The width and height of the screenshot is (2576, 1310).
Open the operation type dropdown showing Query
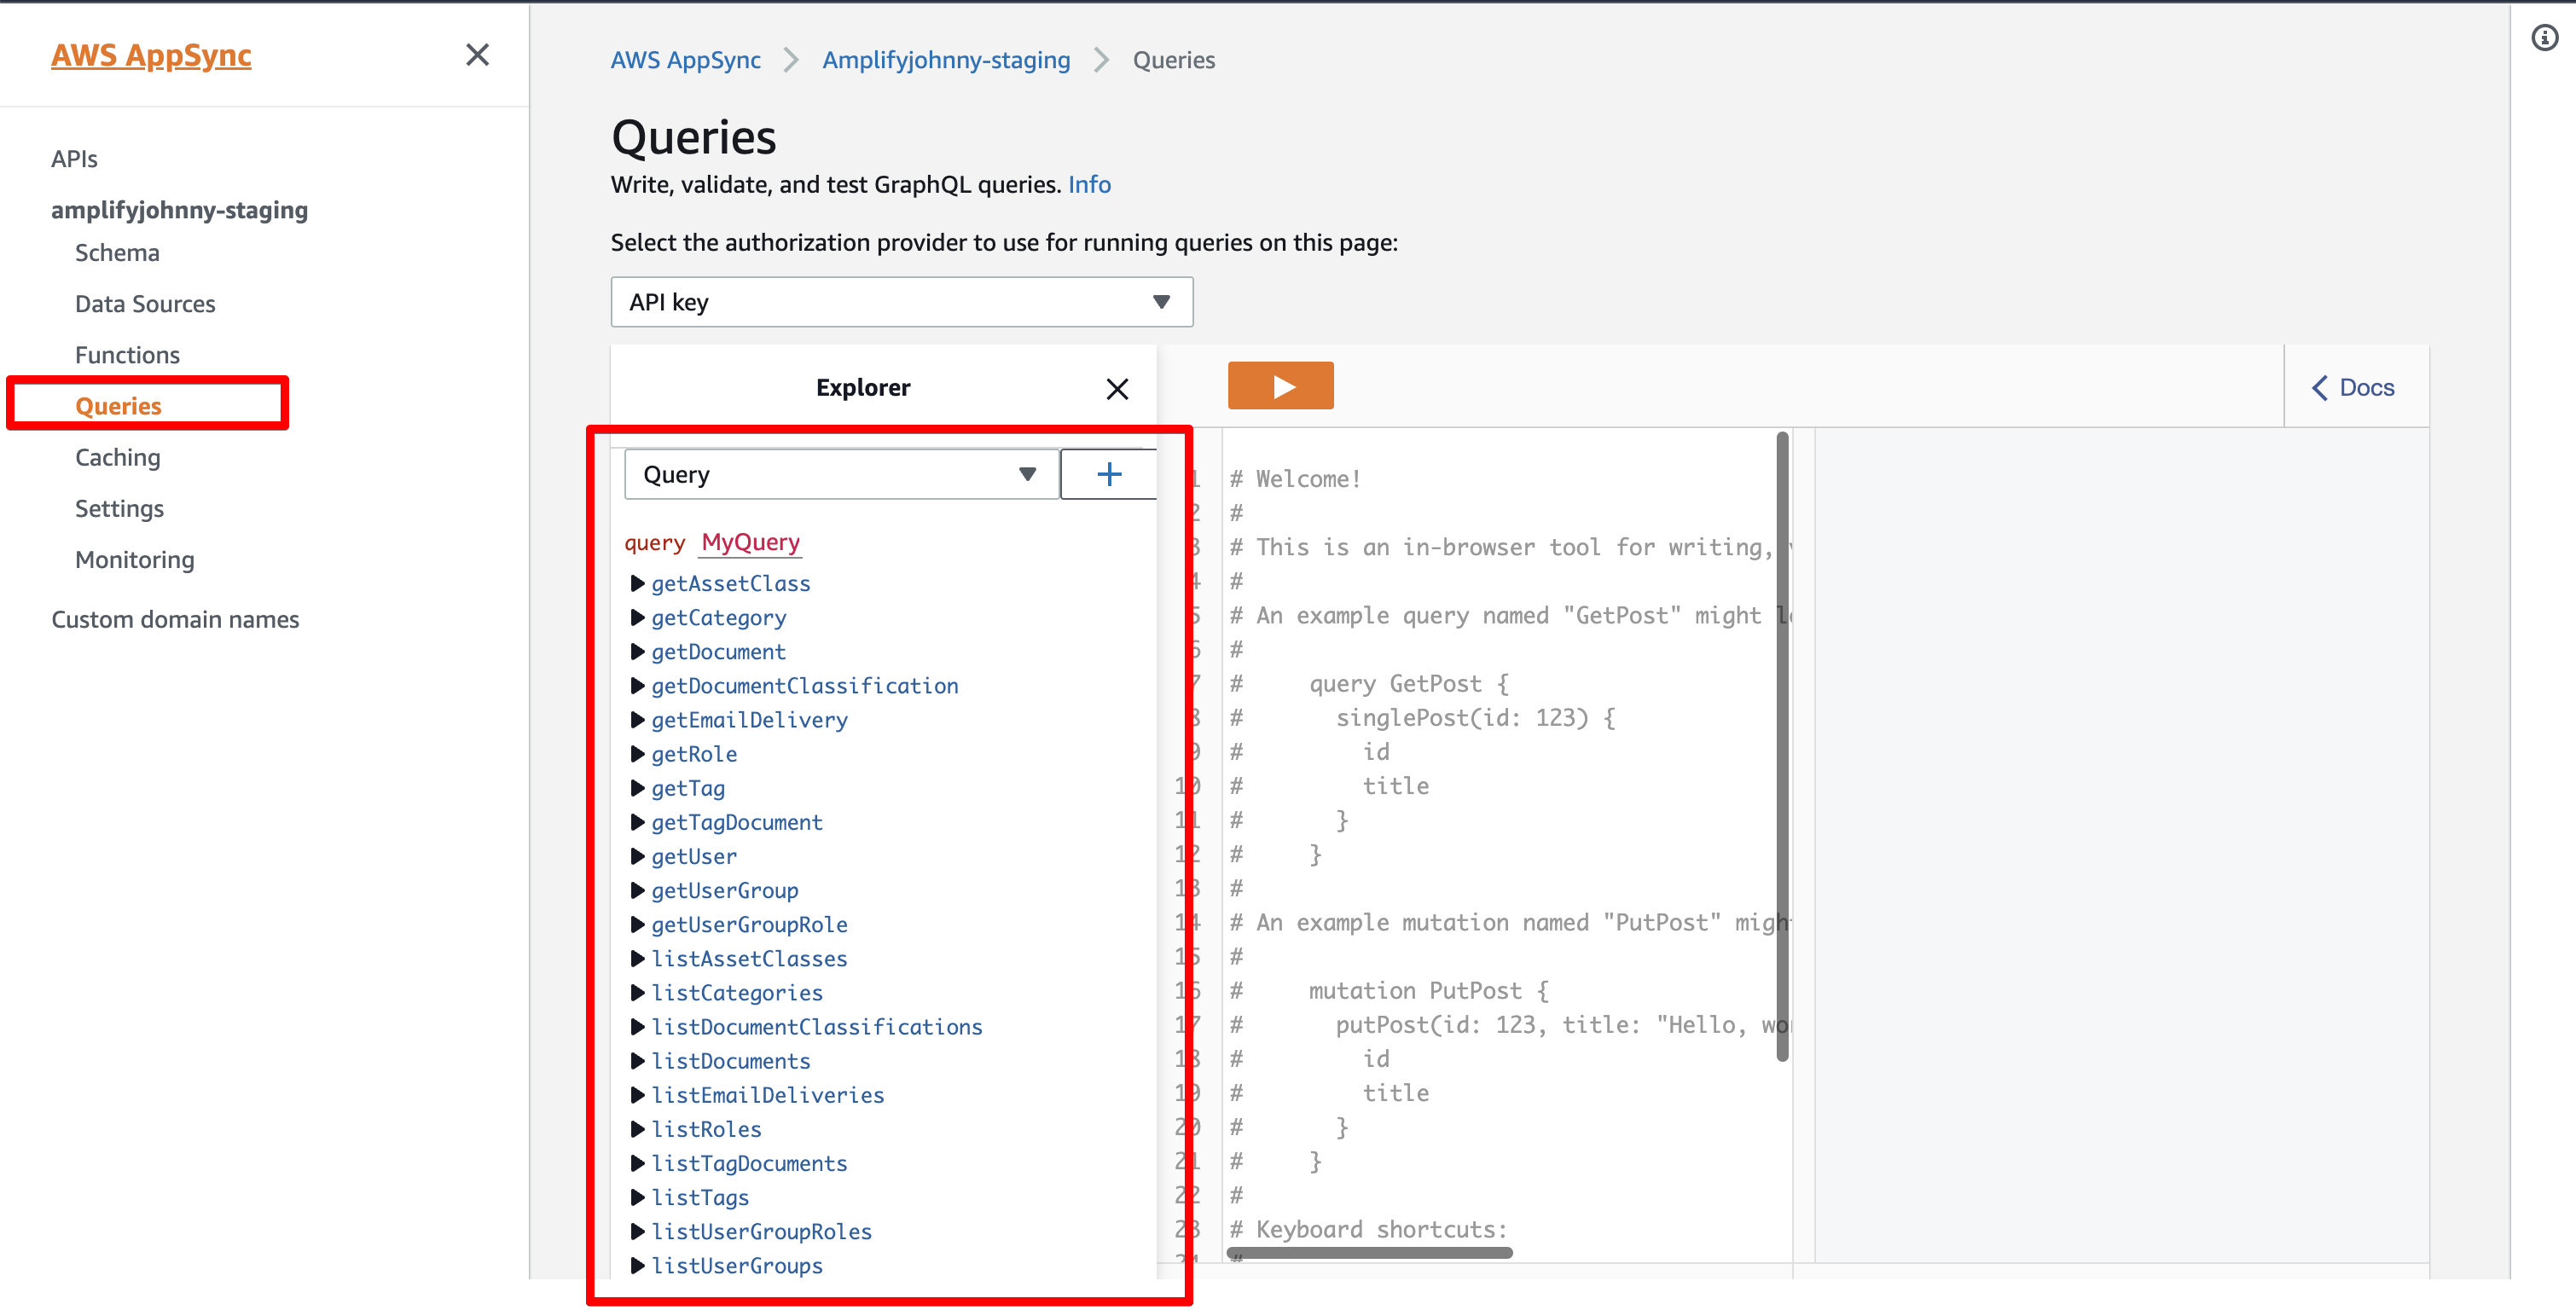[840, 473]
